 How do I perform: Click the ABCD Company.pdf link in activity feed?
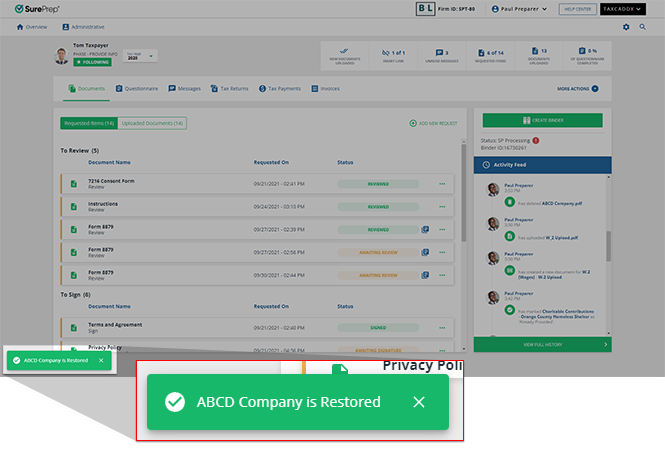point(562,204)
